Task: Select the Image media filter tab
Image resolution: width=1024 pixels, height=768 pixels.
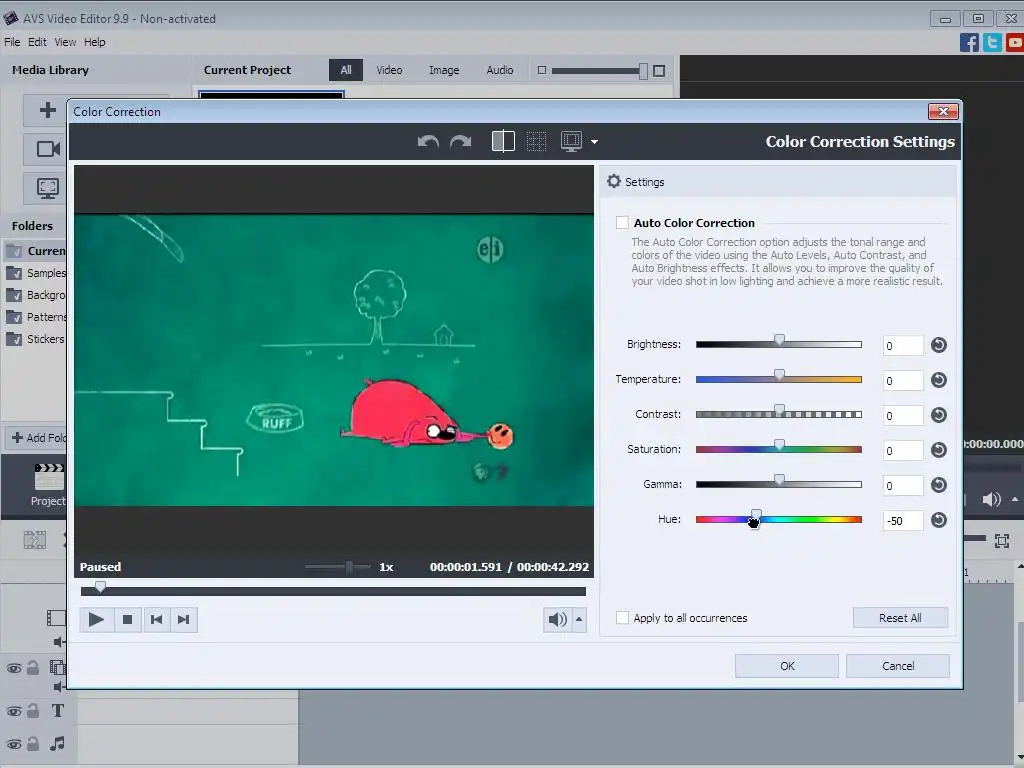Action: 444,70
